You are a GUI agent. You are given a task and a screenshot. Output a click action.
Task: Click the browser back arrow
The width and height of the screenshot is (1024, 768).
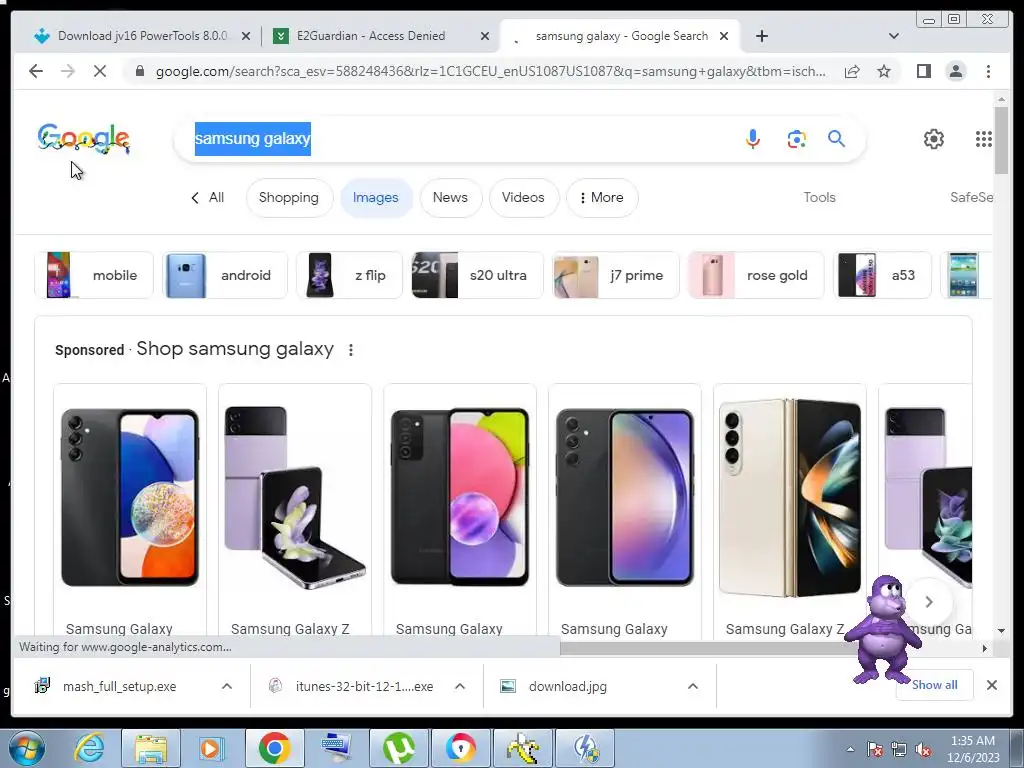[36, 71]
